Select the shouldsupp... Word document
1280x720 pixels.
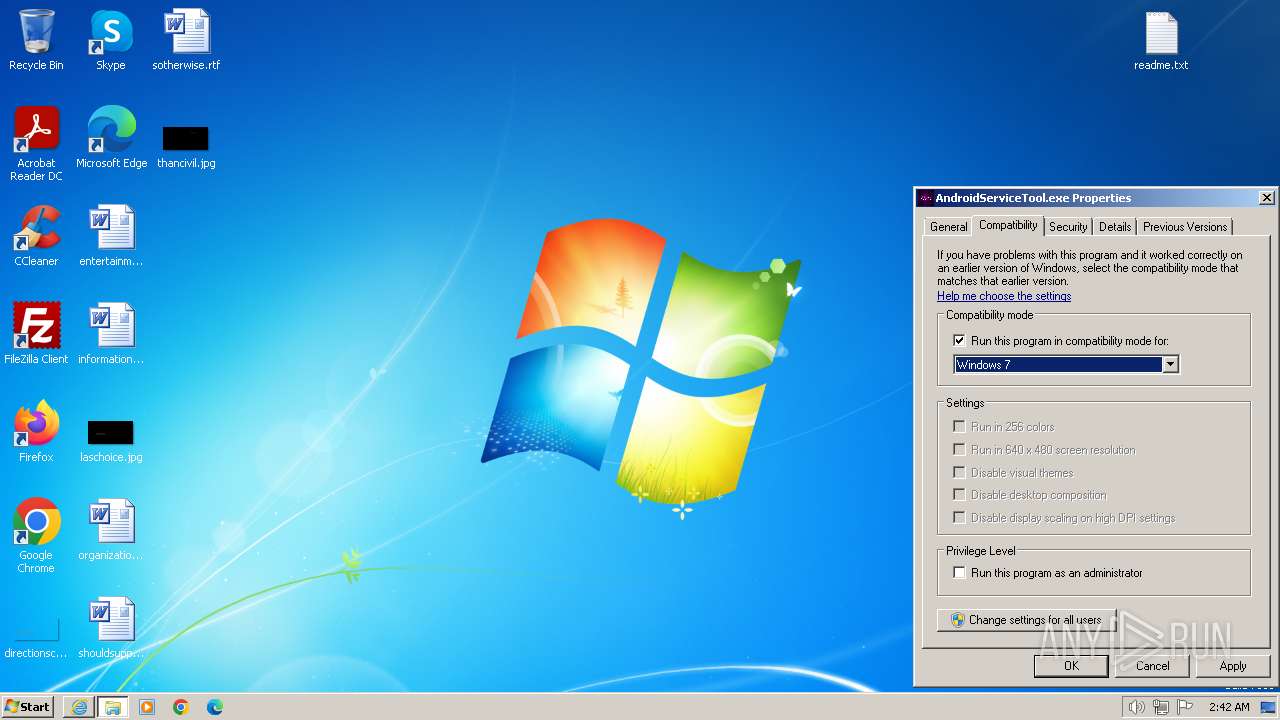pyautogui.click(x=111, y=628)
